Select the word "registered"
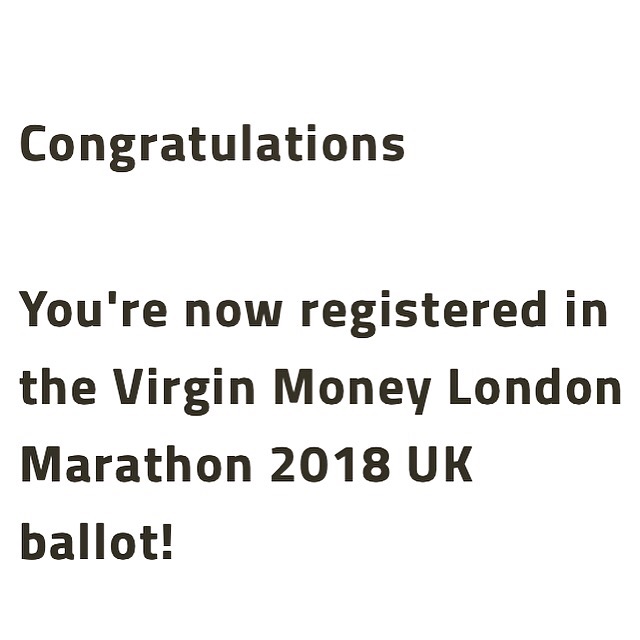Viewport: 640px width, 640px height. (x=423, y=310)
